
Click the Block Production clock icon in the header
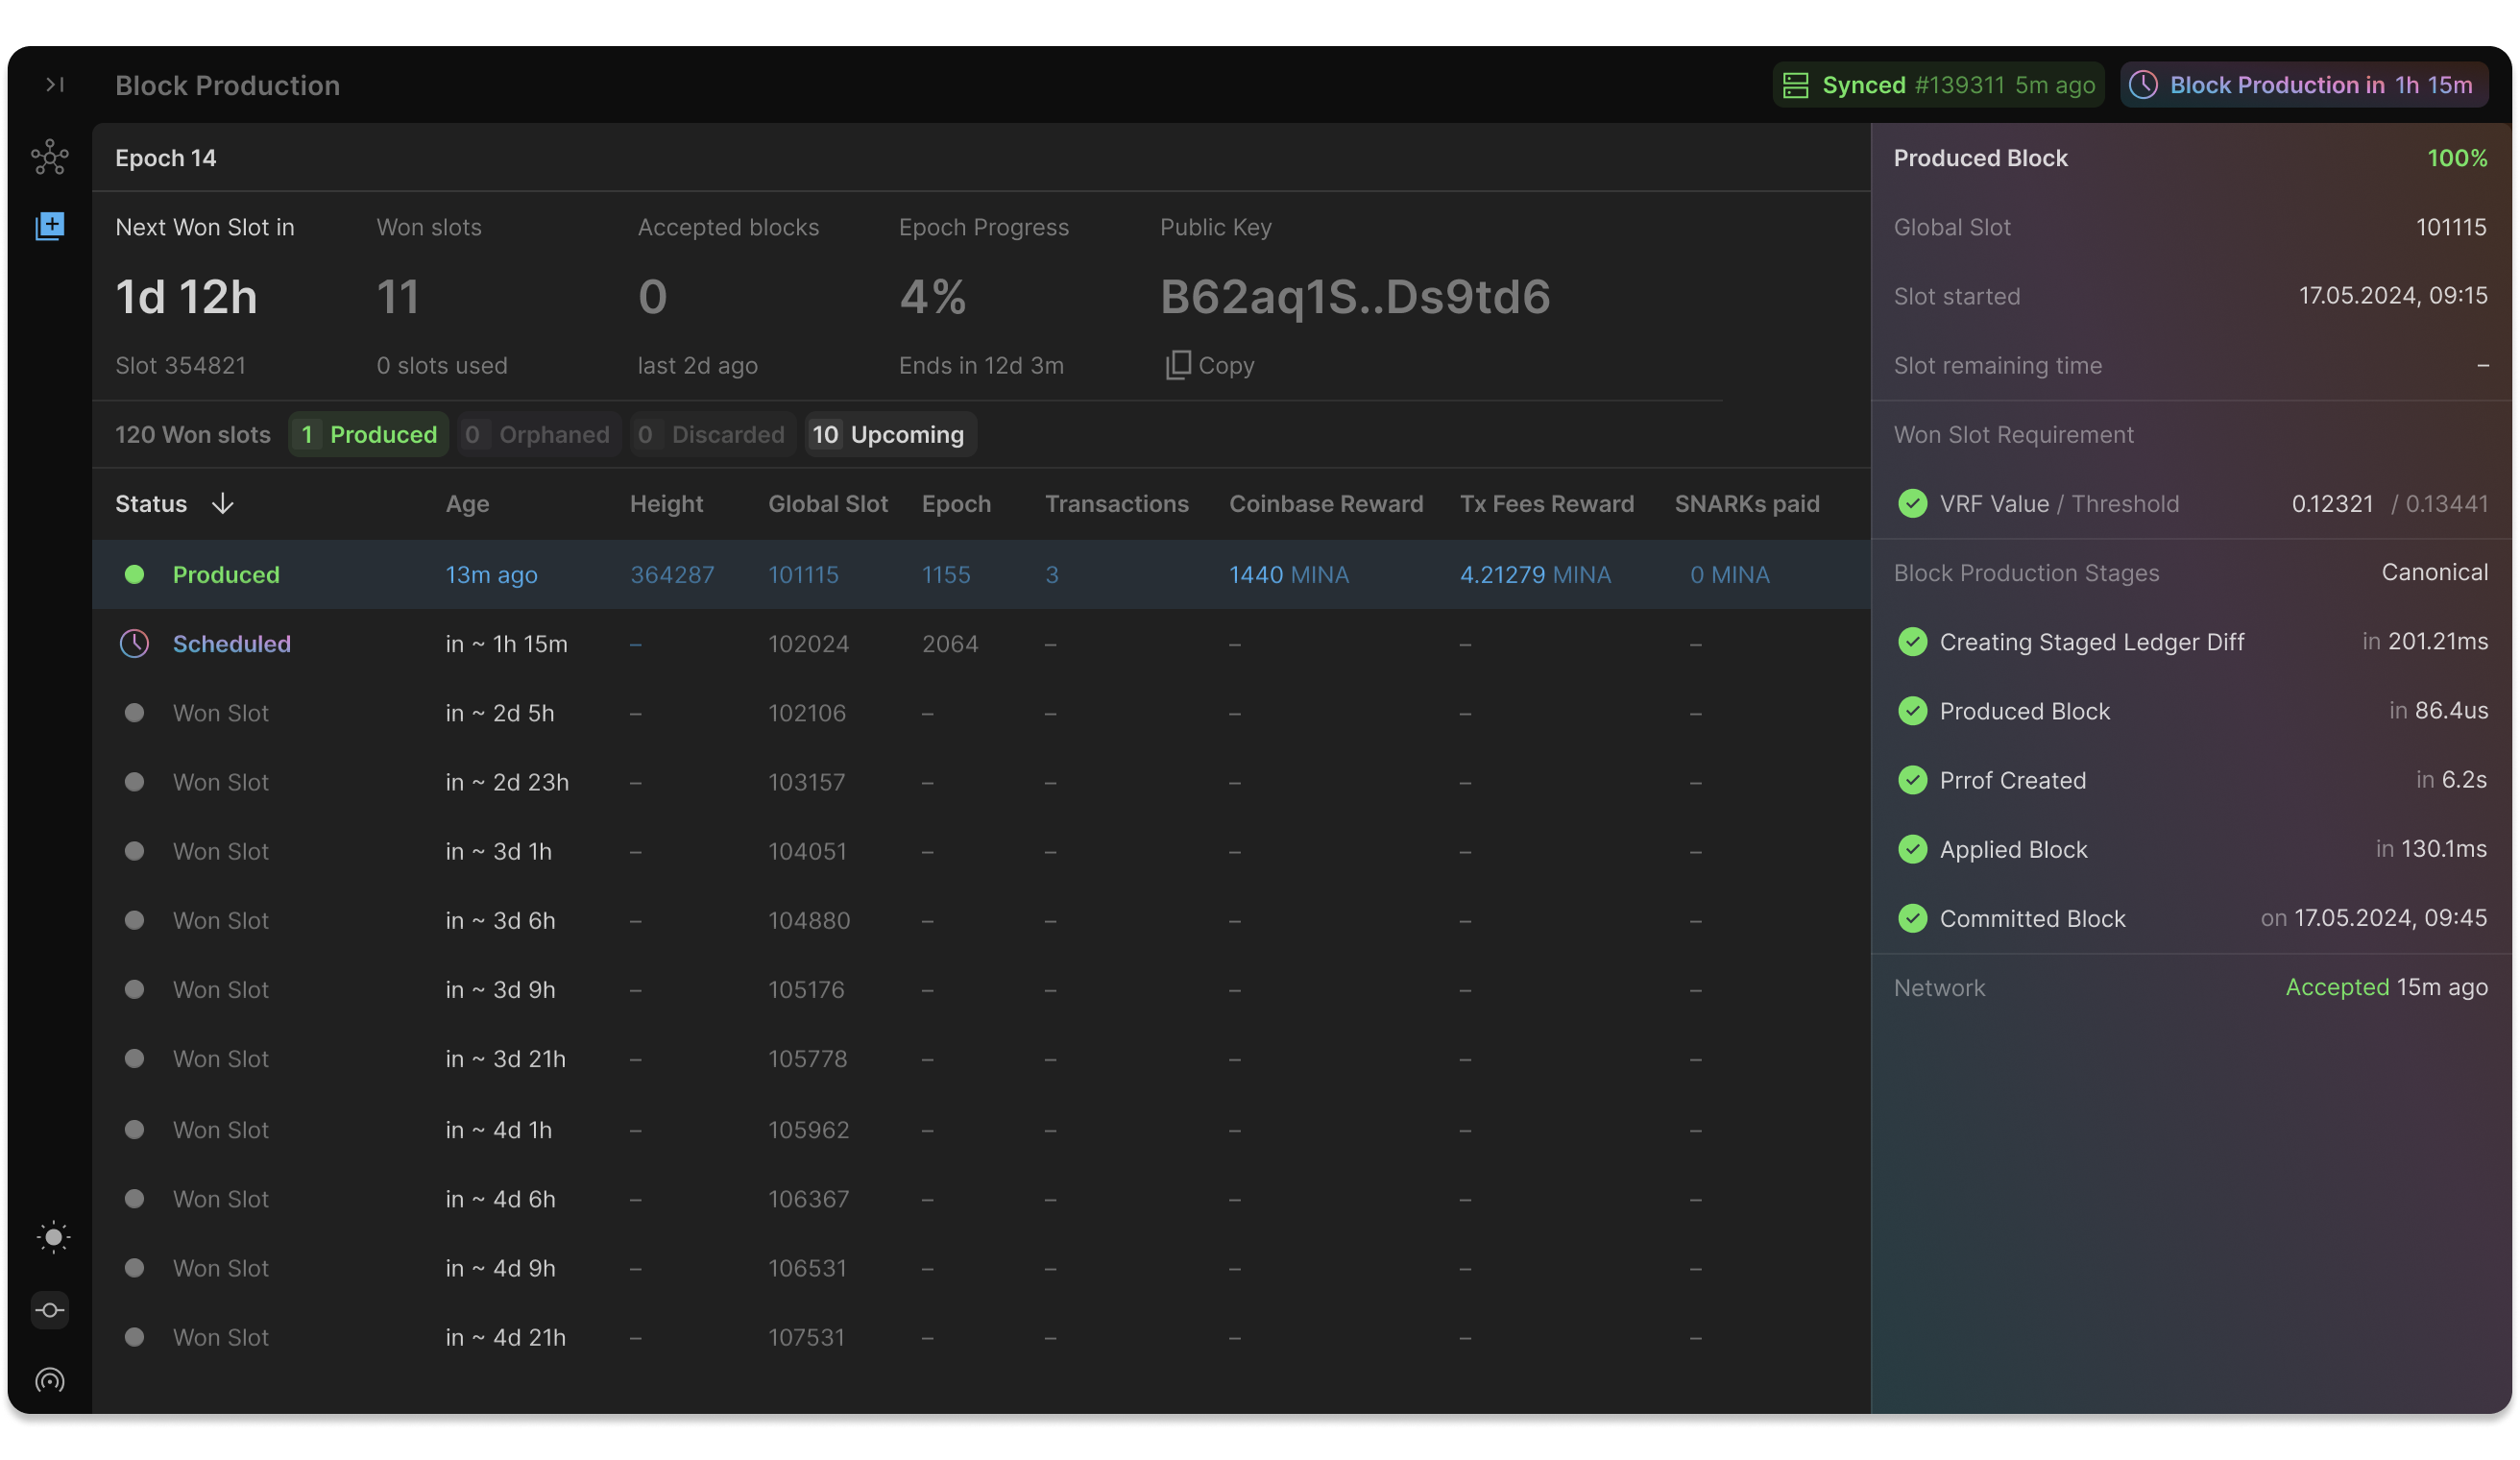[2143, 85]
